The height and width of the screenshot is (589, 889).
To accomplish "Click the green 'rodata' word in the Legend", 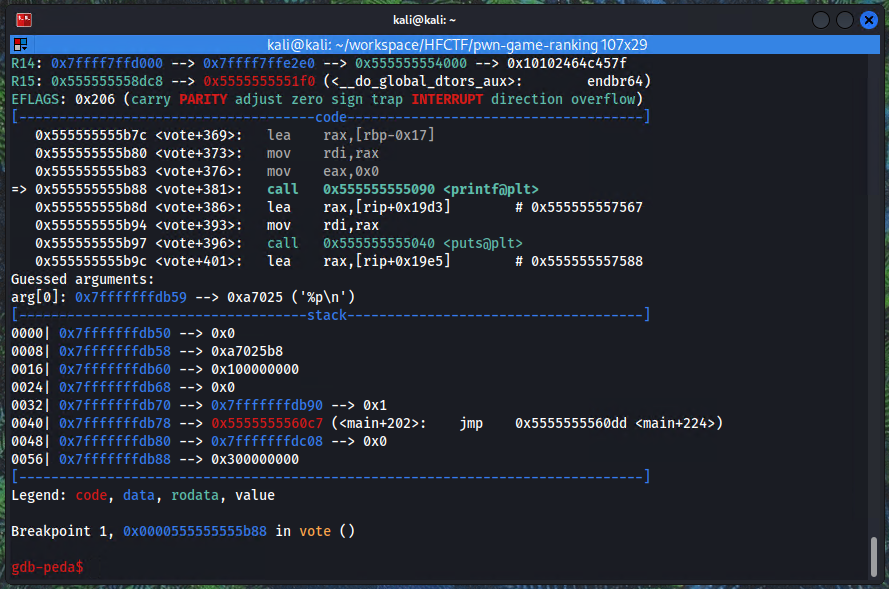I will pos(194,495).
